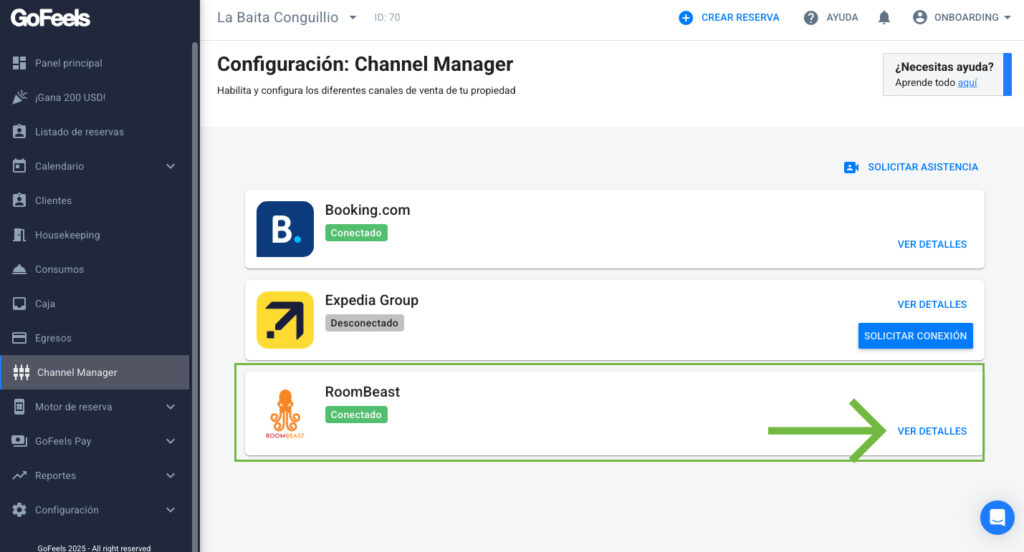Image resolution: width=1024 pixels, height=552 pixels.
Task: Click the Configuración gear icon
Action: tap(20, 510)
